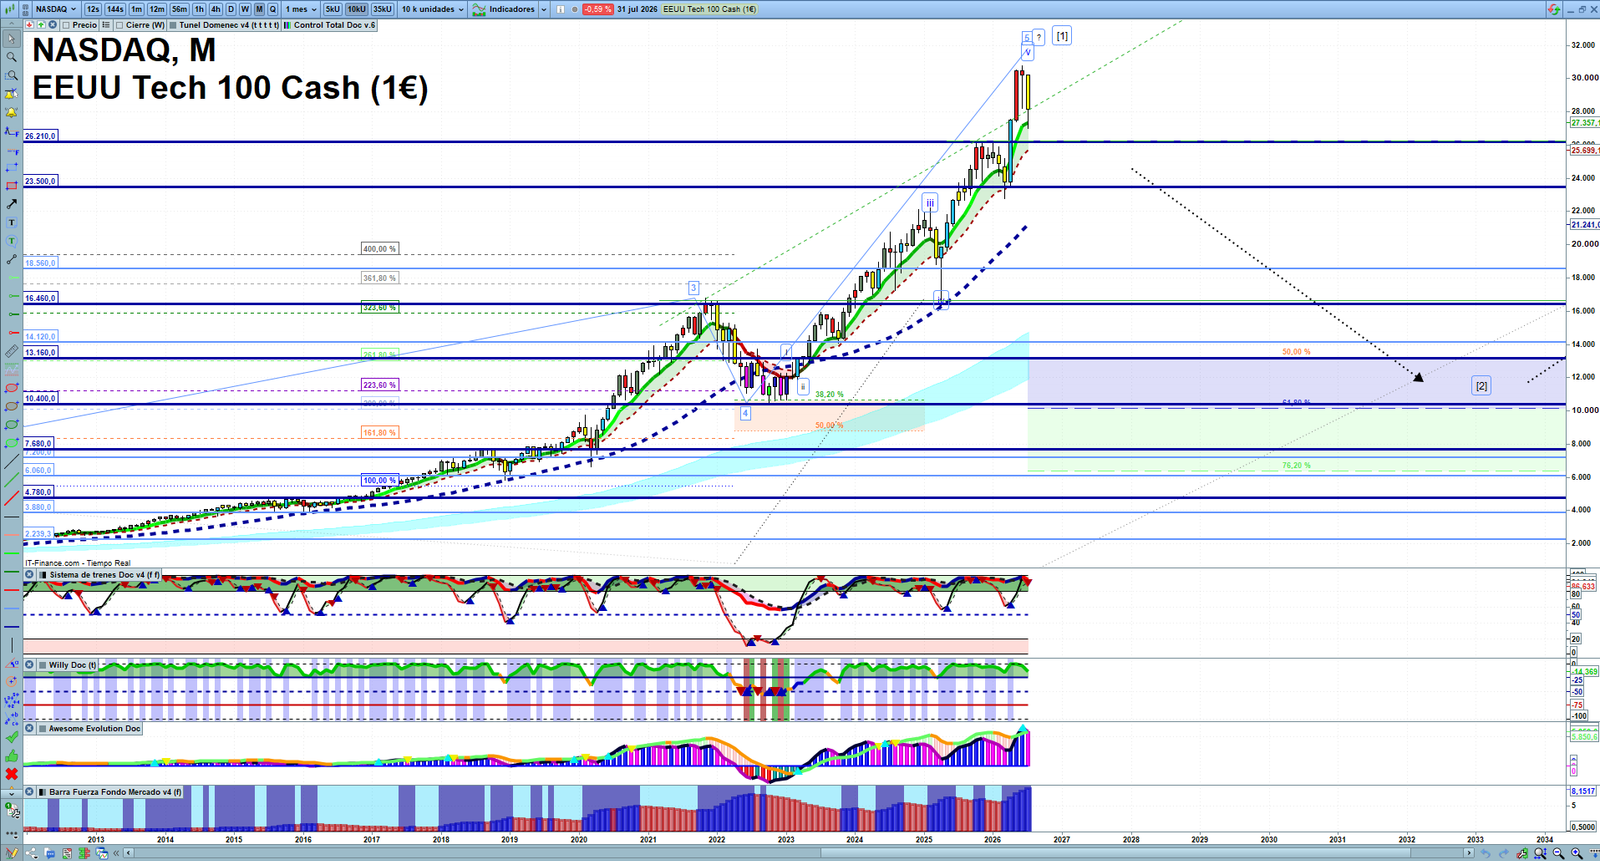1600x861 pixels.
Task: Click the 16.460,0 price level label
Action: click(41, 298)
